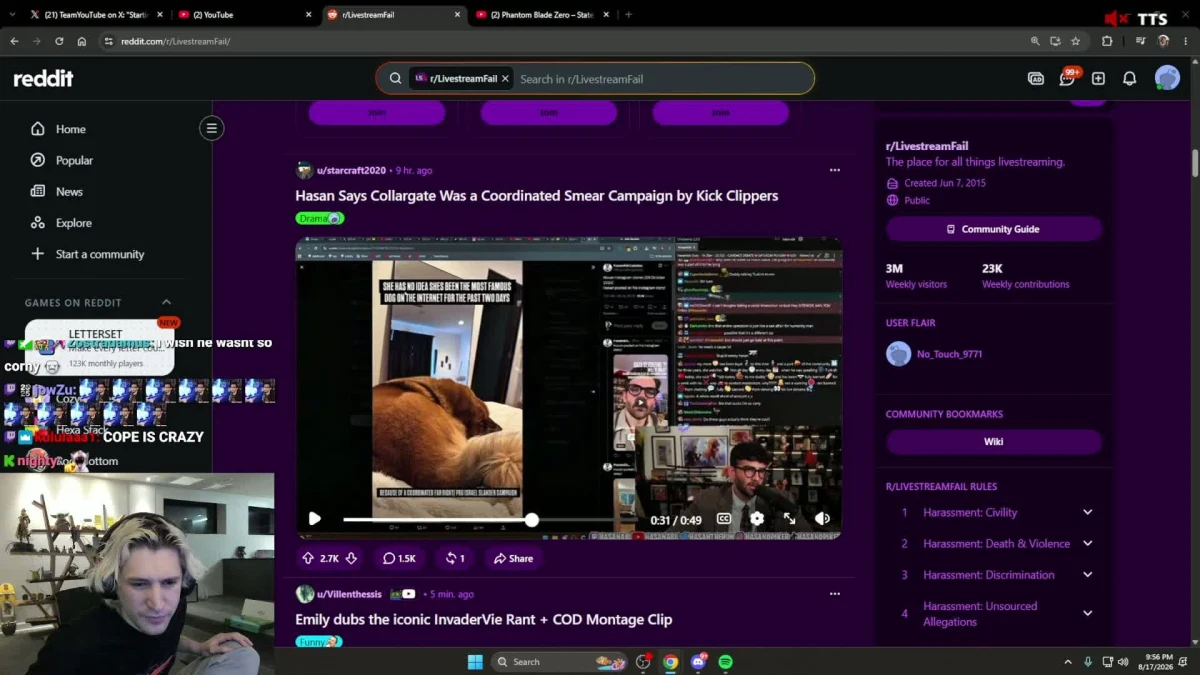Collapse the left navigation with hamburger button

coord(211,128)
